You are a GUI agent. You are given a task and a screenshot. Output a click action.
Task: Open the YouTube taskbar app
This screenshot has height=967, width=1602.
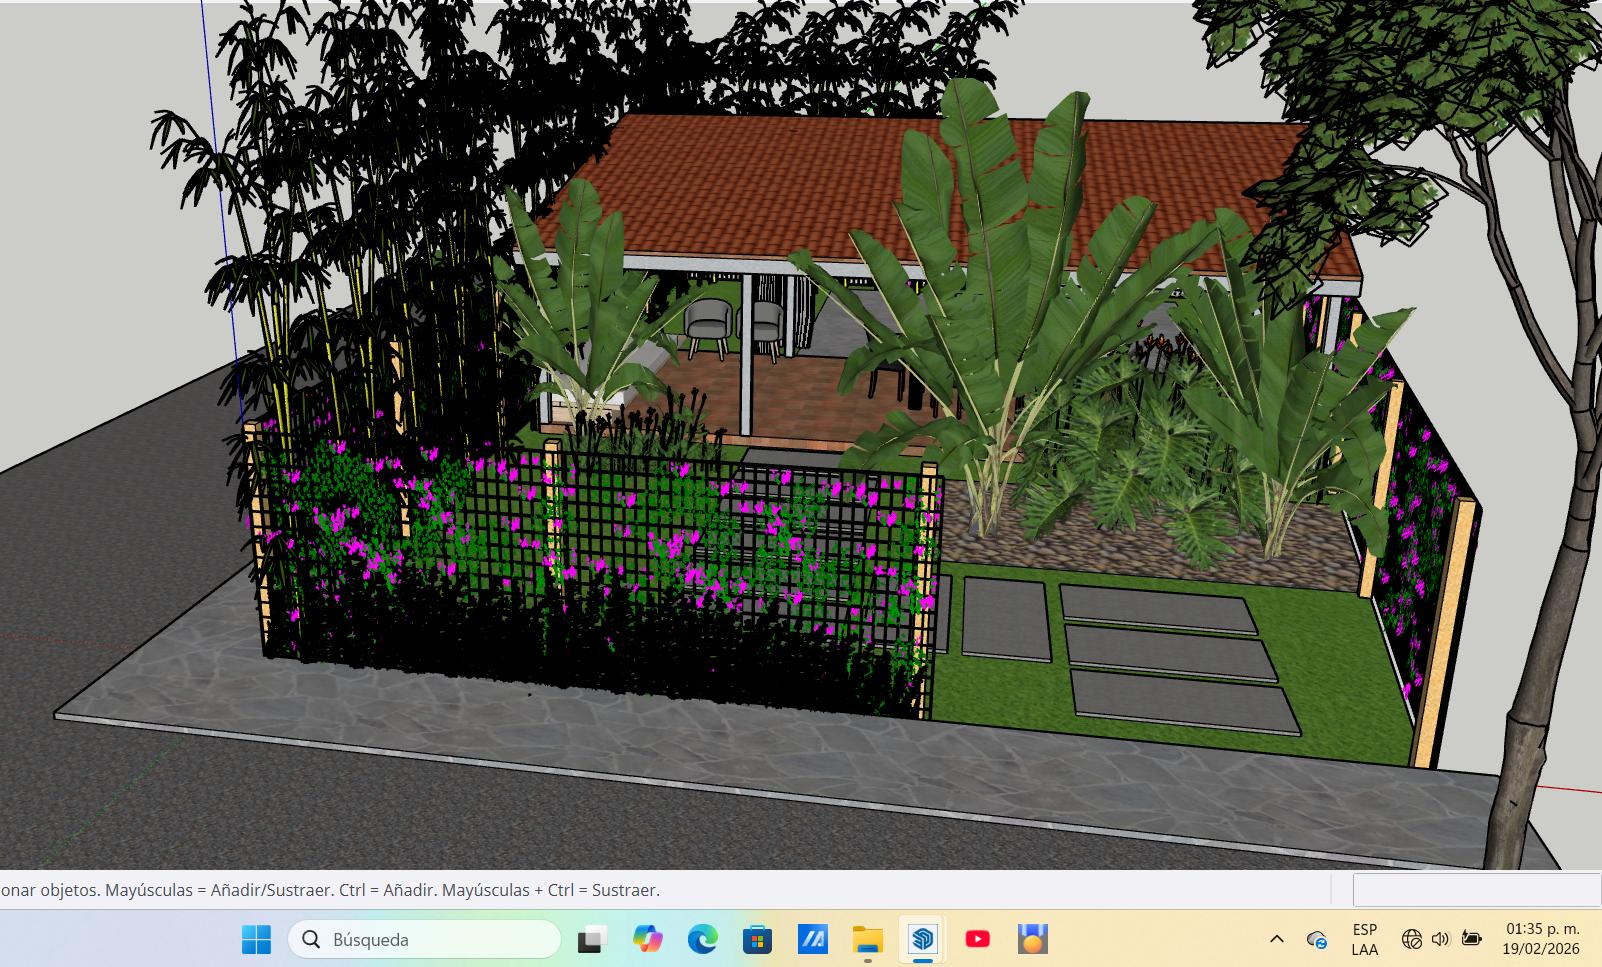point(977,939)
